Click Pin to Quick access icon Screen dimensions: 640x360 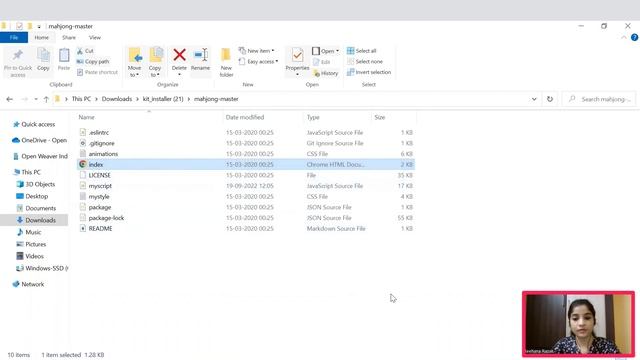point(18,56)
